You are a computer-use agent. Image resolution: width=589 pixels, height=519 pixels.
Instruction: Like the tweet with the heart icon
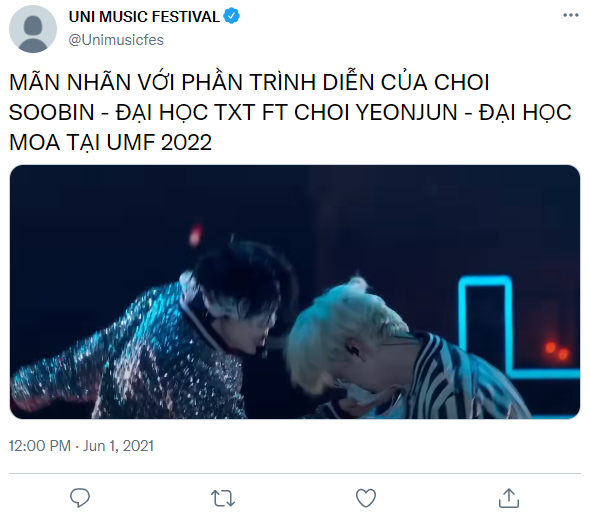pyautogui.click(x=365, y=498)
